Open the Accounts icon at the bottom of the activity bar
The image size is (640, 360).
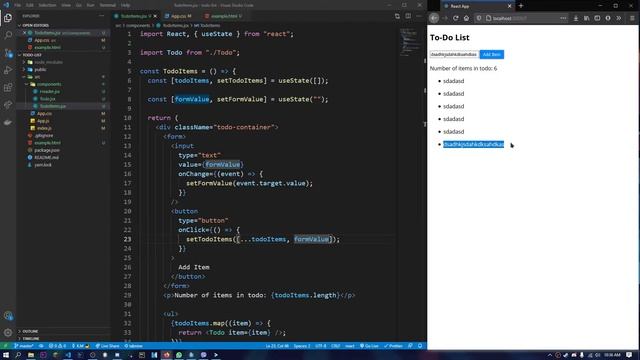8,316
